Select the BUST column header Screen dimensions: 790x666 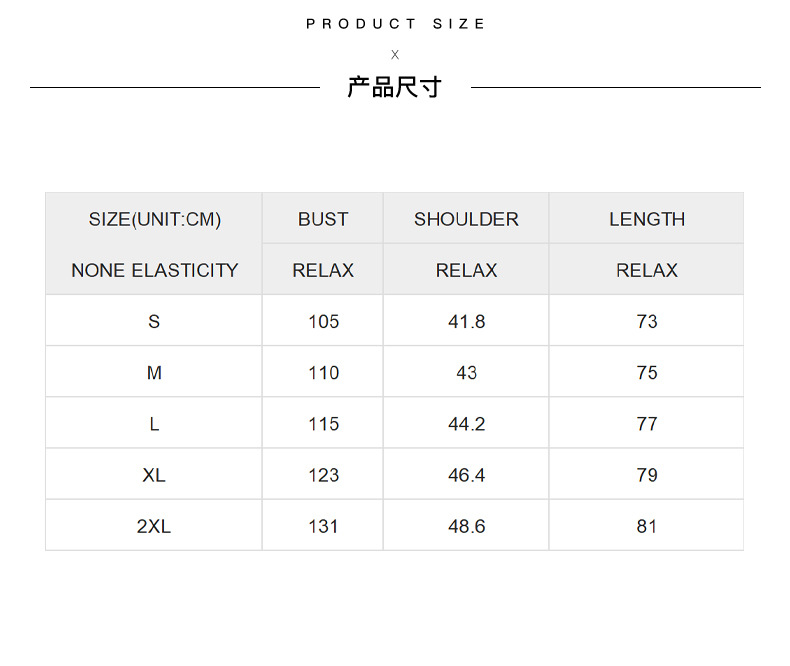click(x=323, y=219)
